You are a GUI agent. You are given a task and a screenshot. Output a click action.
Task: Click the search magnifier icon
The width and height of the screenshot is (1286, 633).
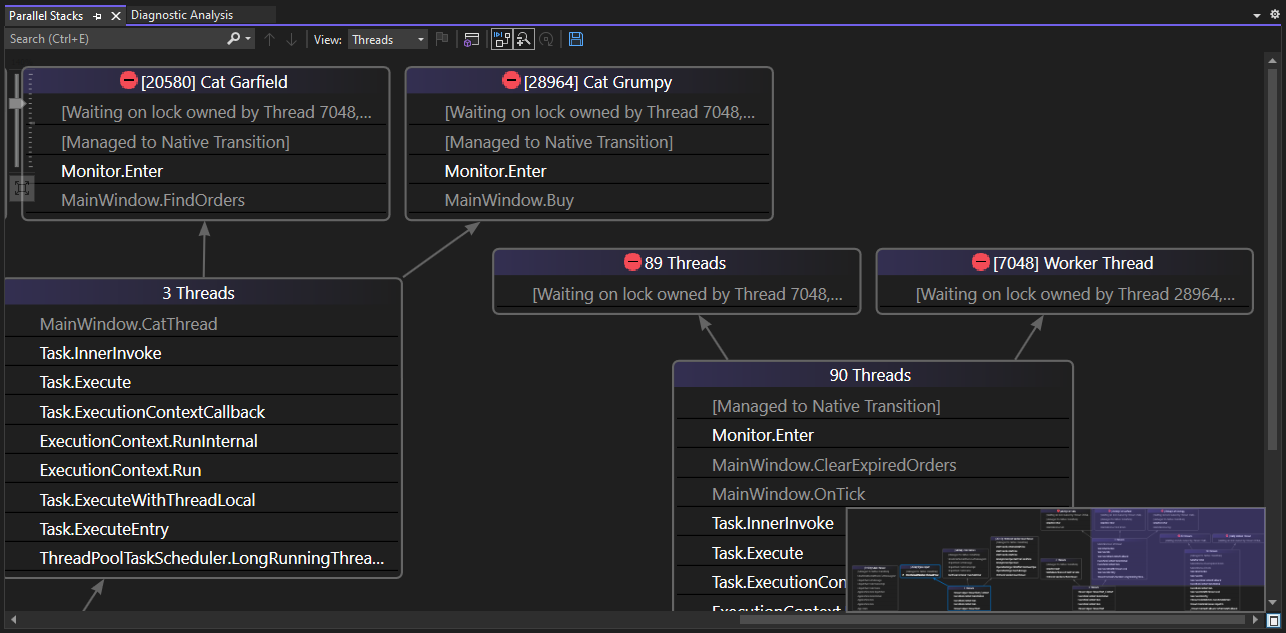pos(233,39)
